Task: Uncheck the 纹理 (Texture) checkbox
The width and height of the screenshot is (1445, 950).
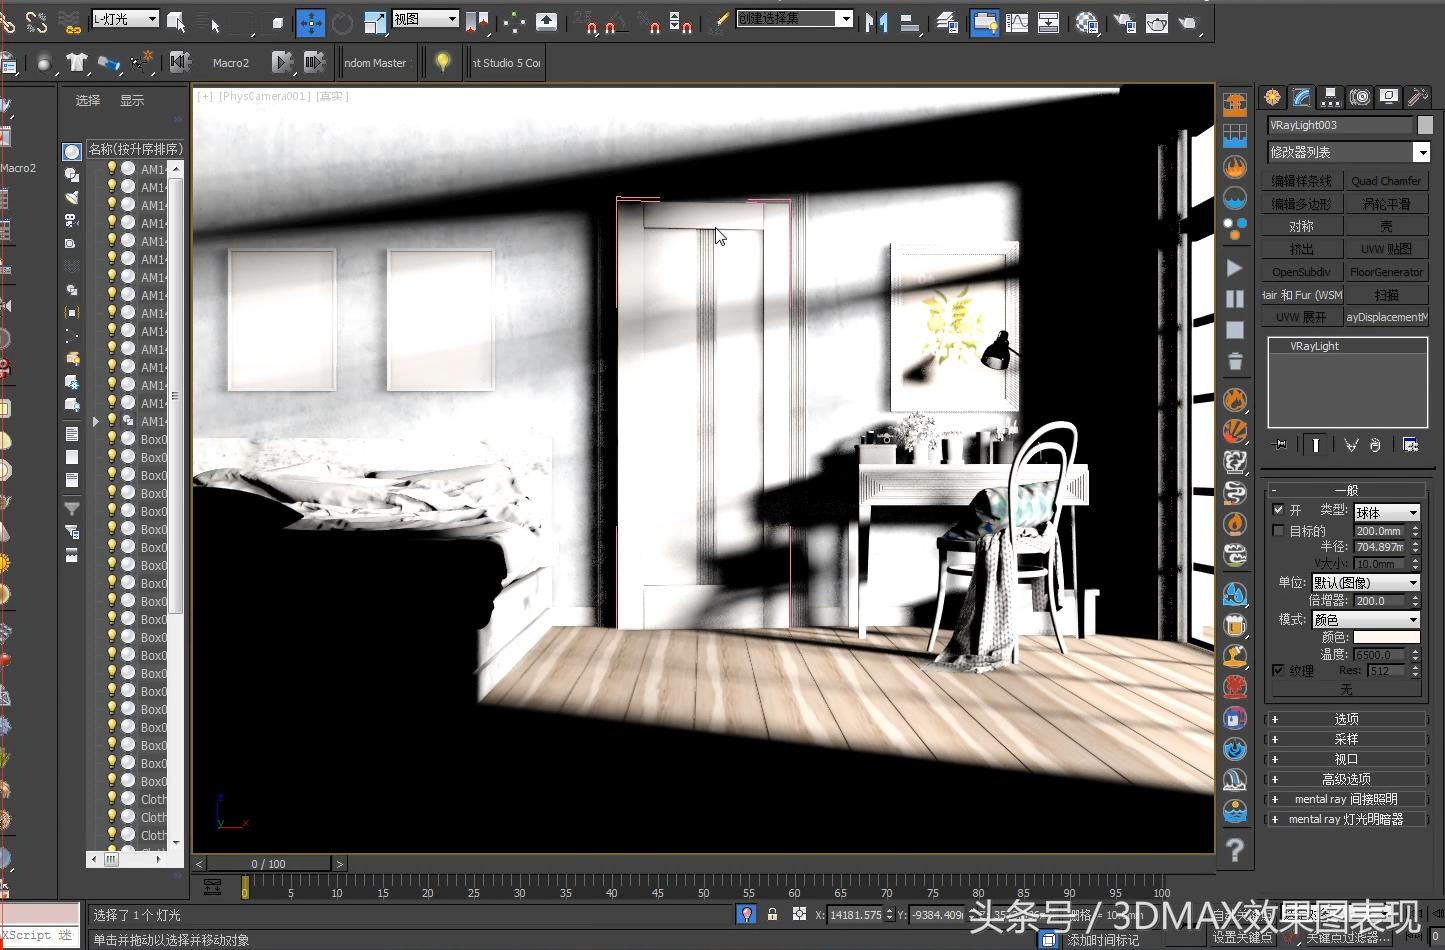Action: [x=1278, y=670]
